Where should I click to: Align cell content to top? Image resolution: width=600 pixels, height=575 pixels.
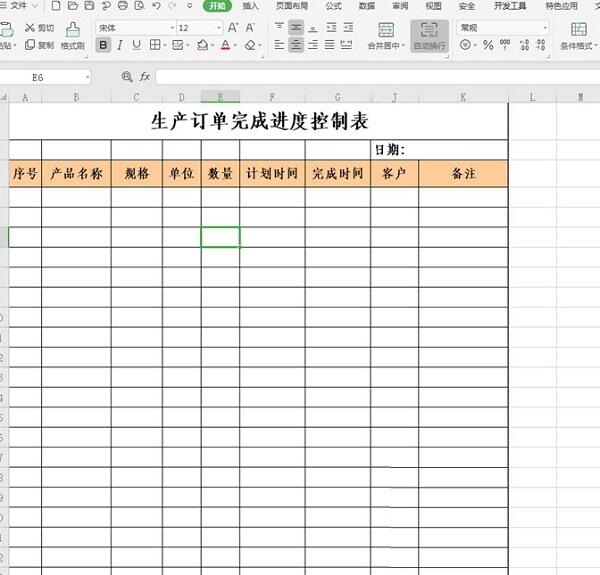coord(279,27)
